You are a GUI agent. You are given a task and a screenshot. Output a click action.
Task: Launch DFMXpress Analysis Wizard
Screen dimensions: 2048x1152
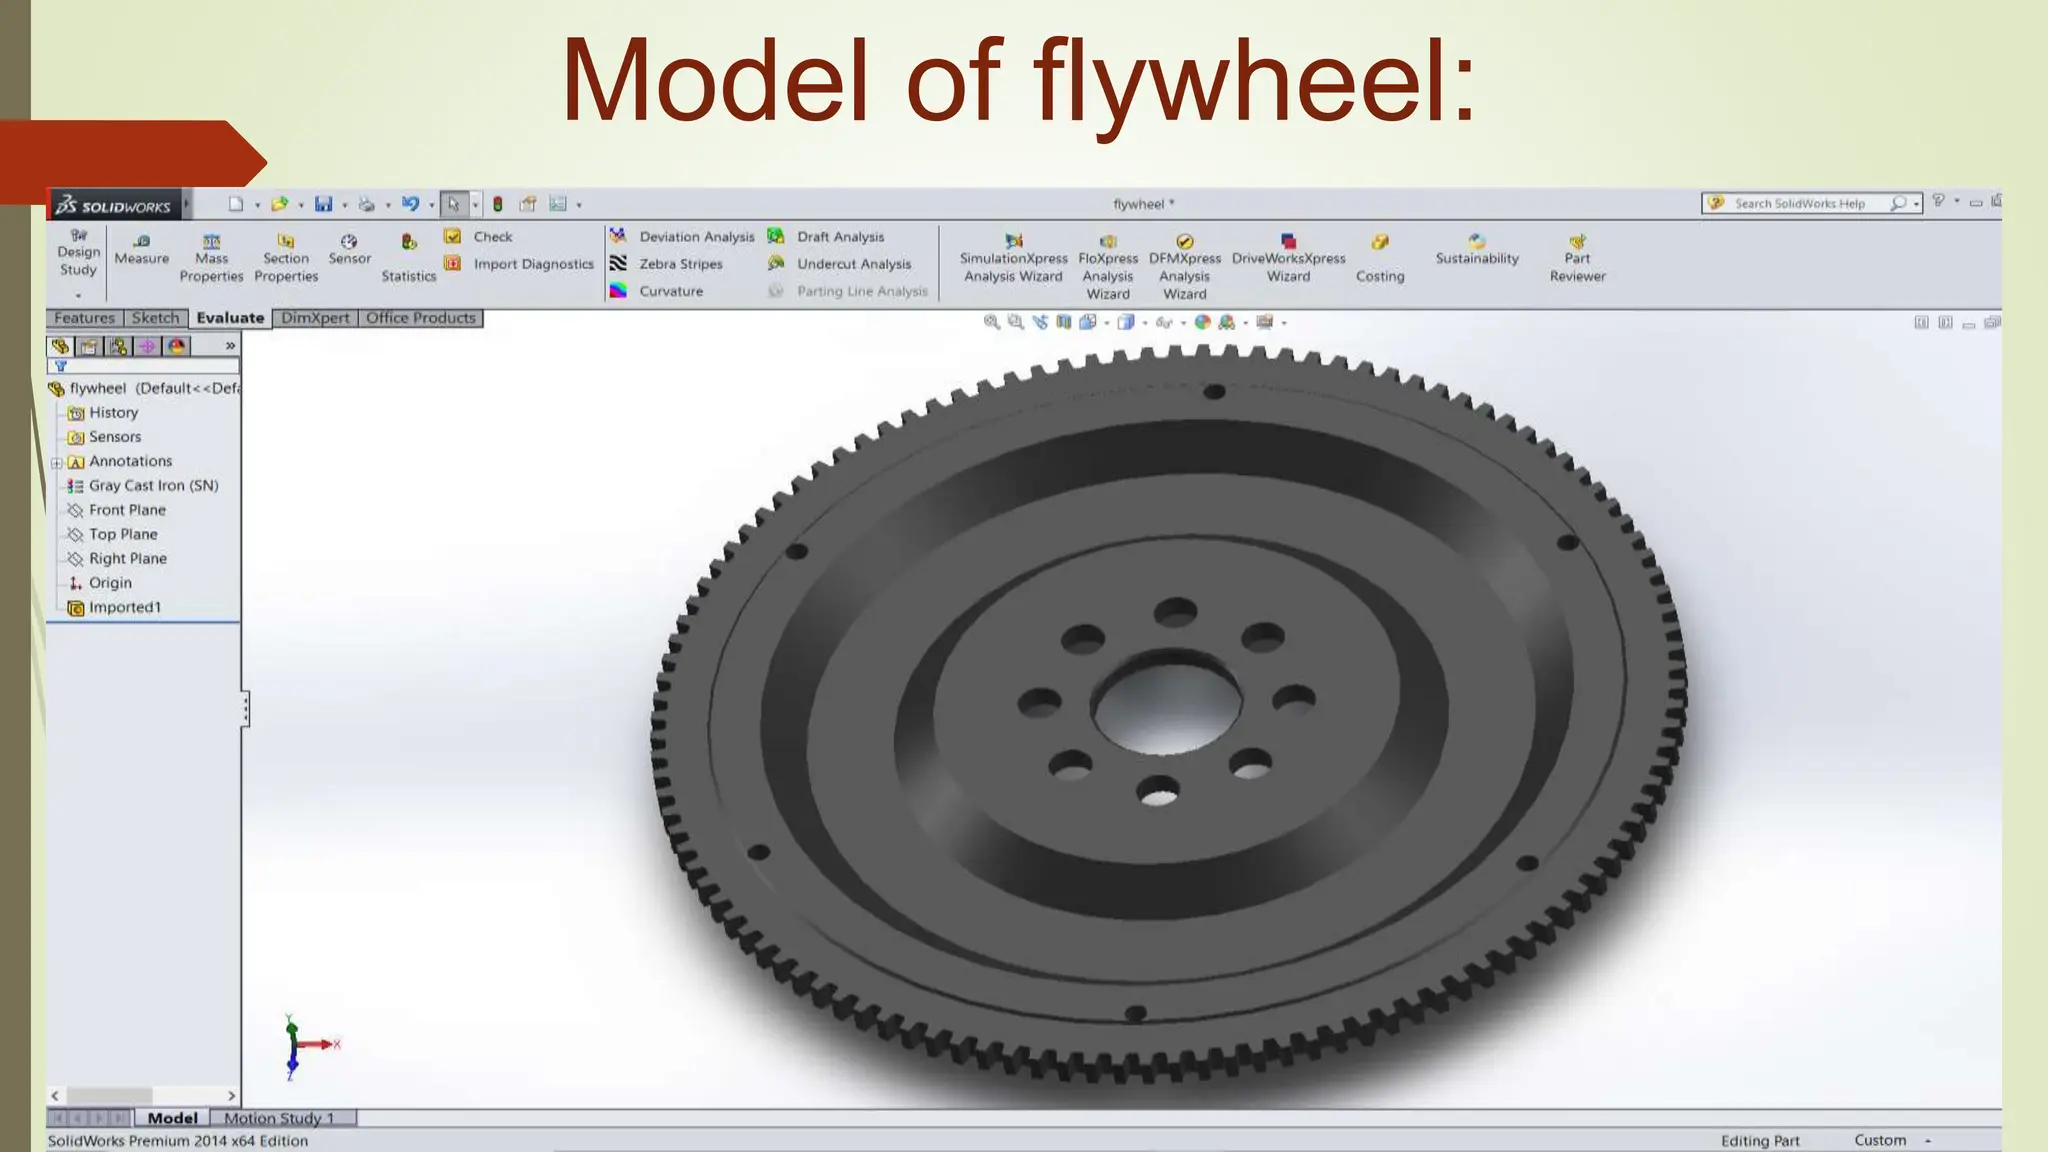tap(1184, 266)
